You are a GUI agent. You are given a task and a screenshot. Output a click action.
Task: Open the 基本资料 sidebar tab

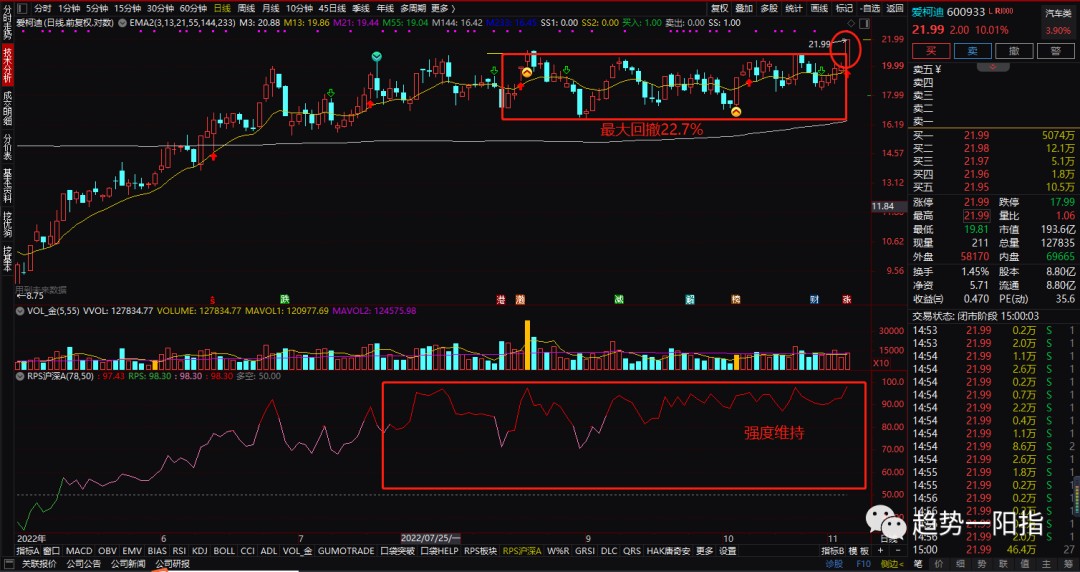[8, 185]
